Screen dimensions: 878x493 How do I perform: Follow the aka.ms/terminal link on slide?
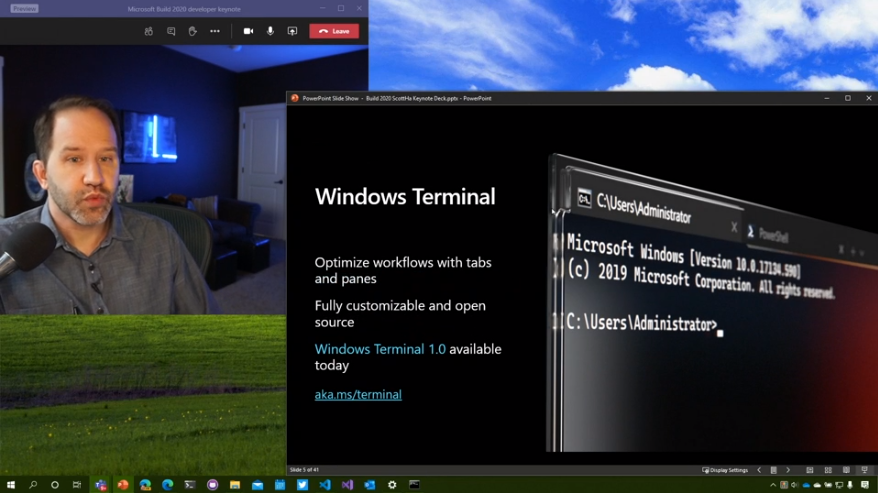(x=358, y=394)
